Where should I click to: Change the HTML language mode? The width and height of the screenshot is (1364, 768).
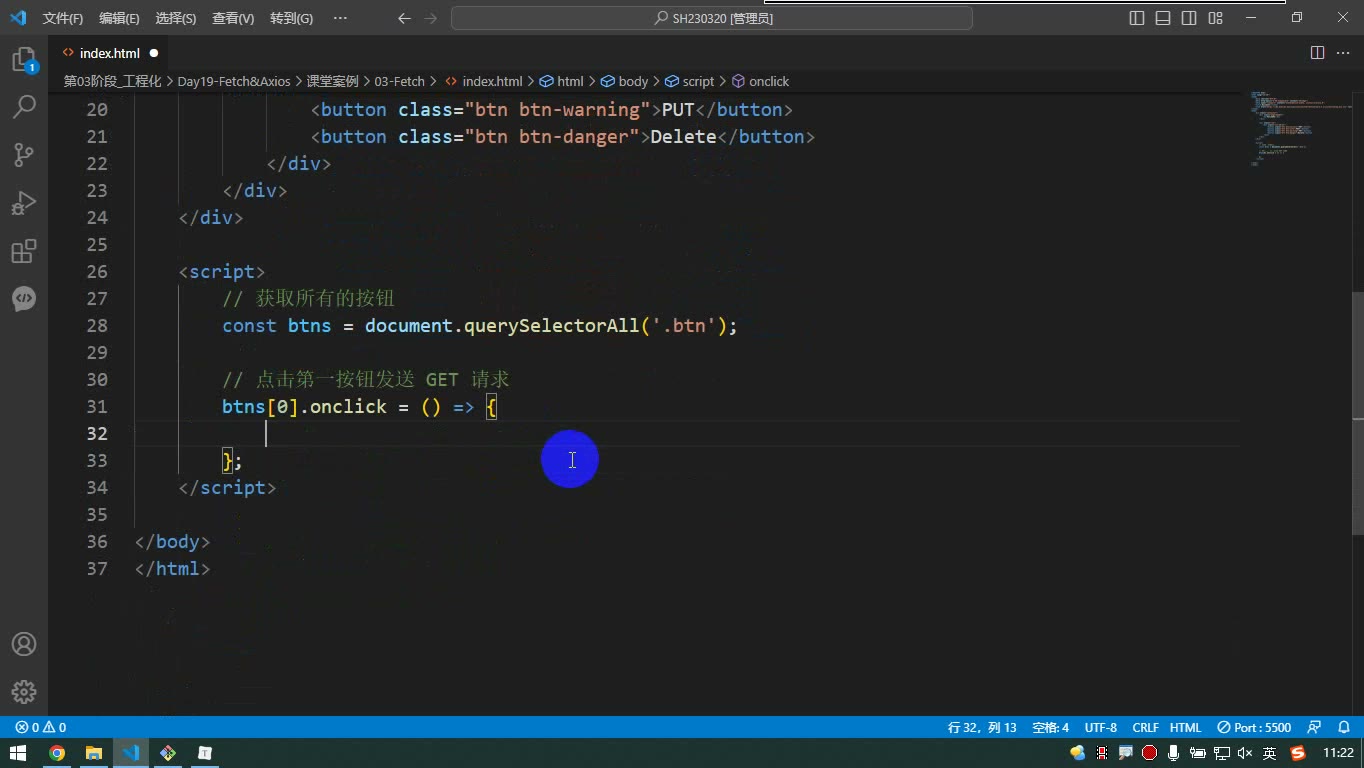click(x=1185, y=727)
